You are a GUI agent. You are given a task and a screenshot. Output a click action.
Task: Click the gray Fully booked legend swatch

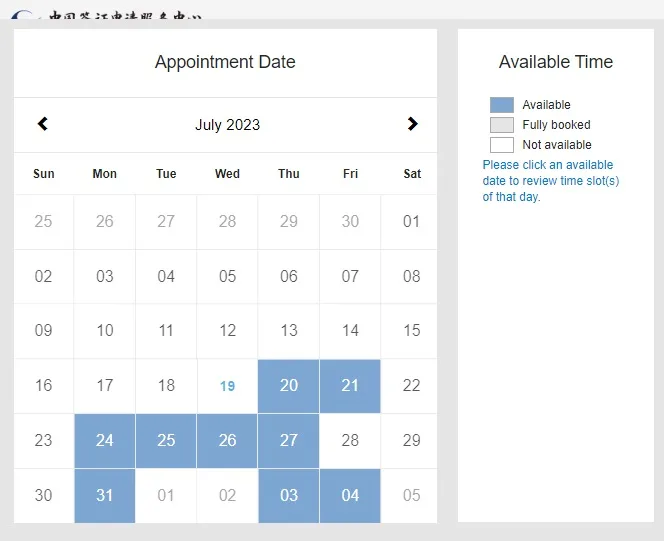(502, 125)
